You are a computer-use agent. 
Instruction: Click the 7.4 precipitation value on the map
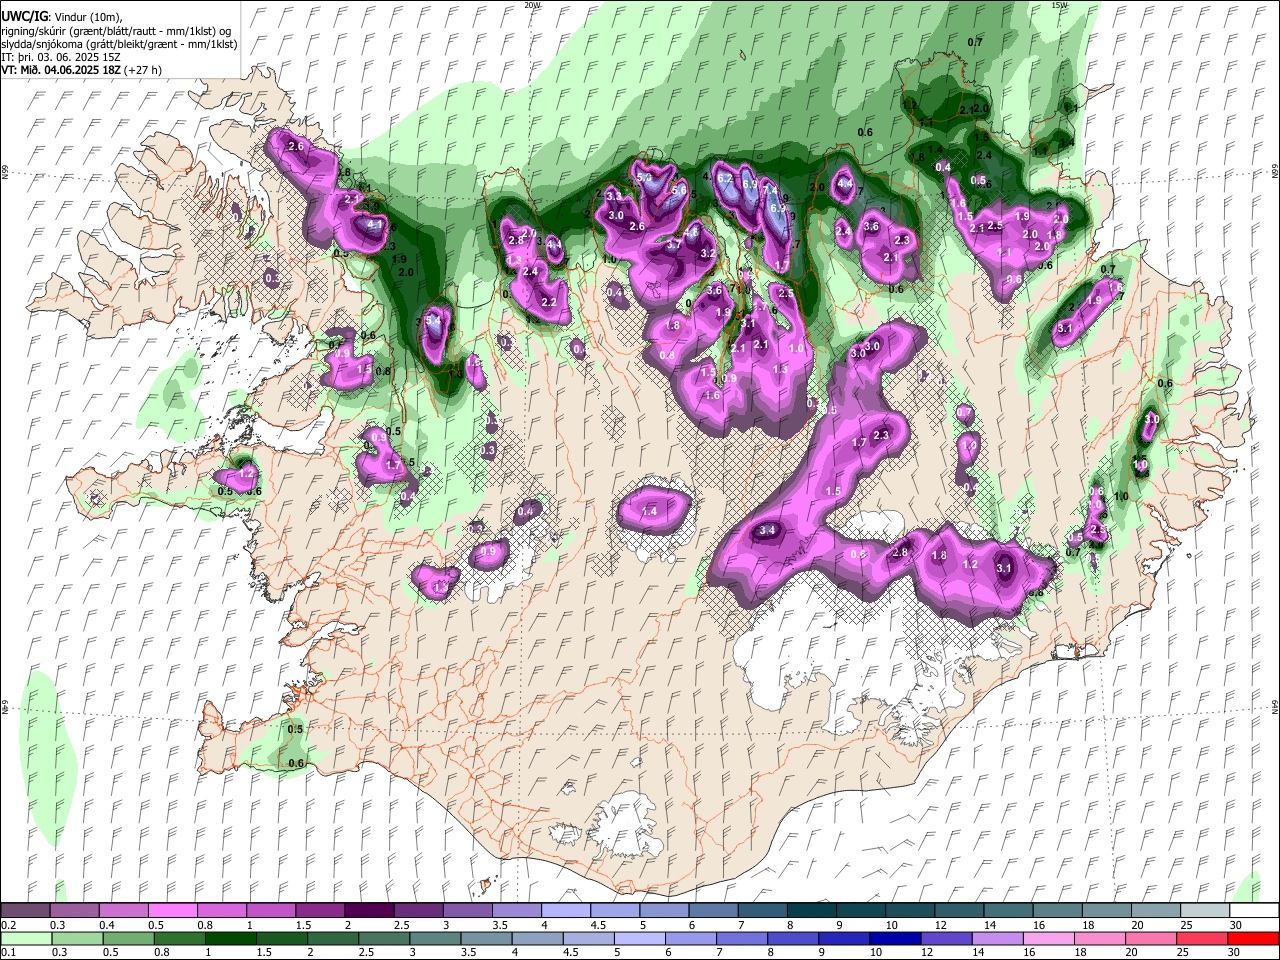(x=770, y=190)
